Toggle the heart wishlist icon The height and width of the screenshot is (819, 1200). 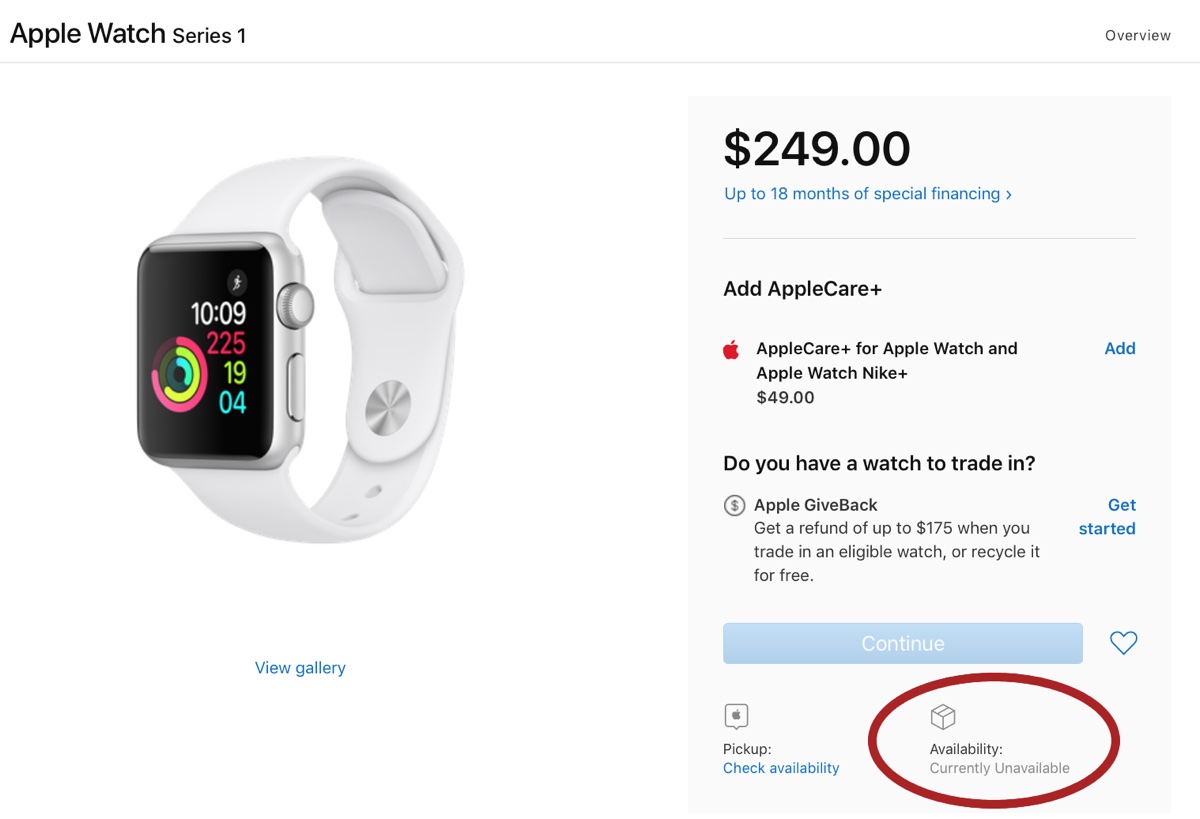[1123, 643]
